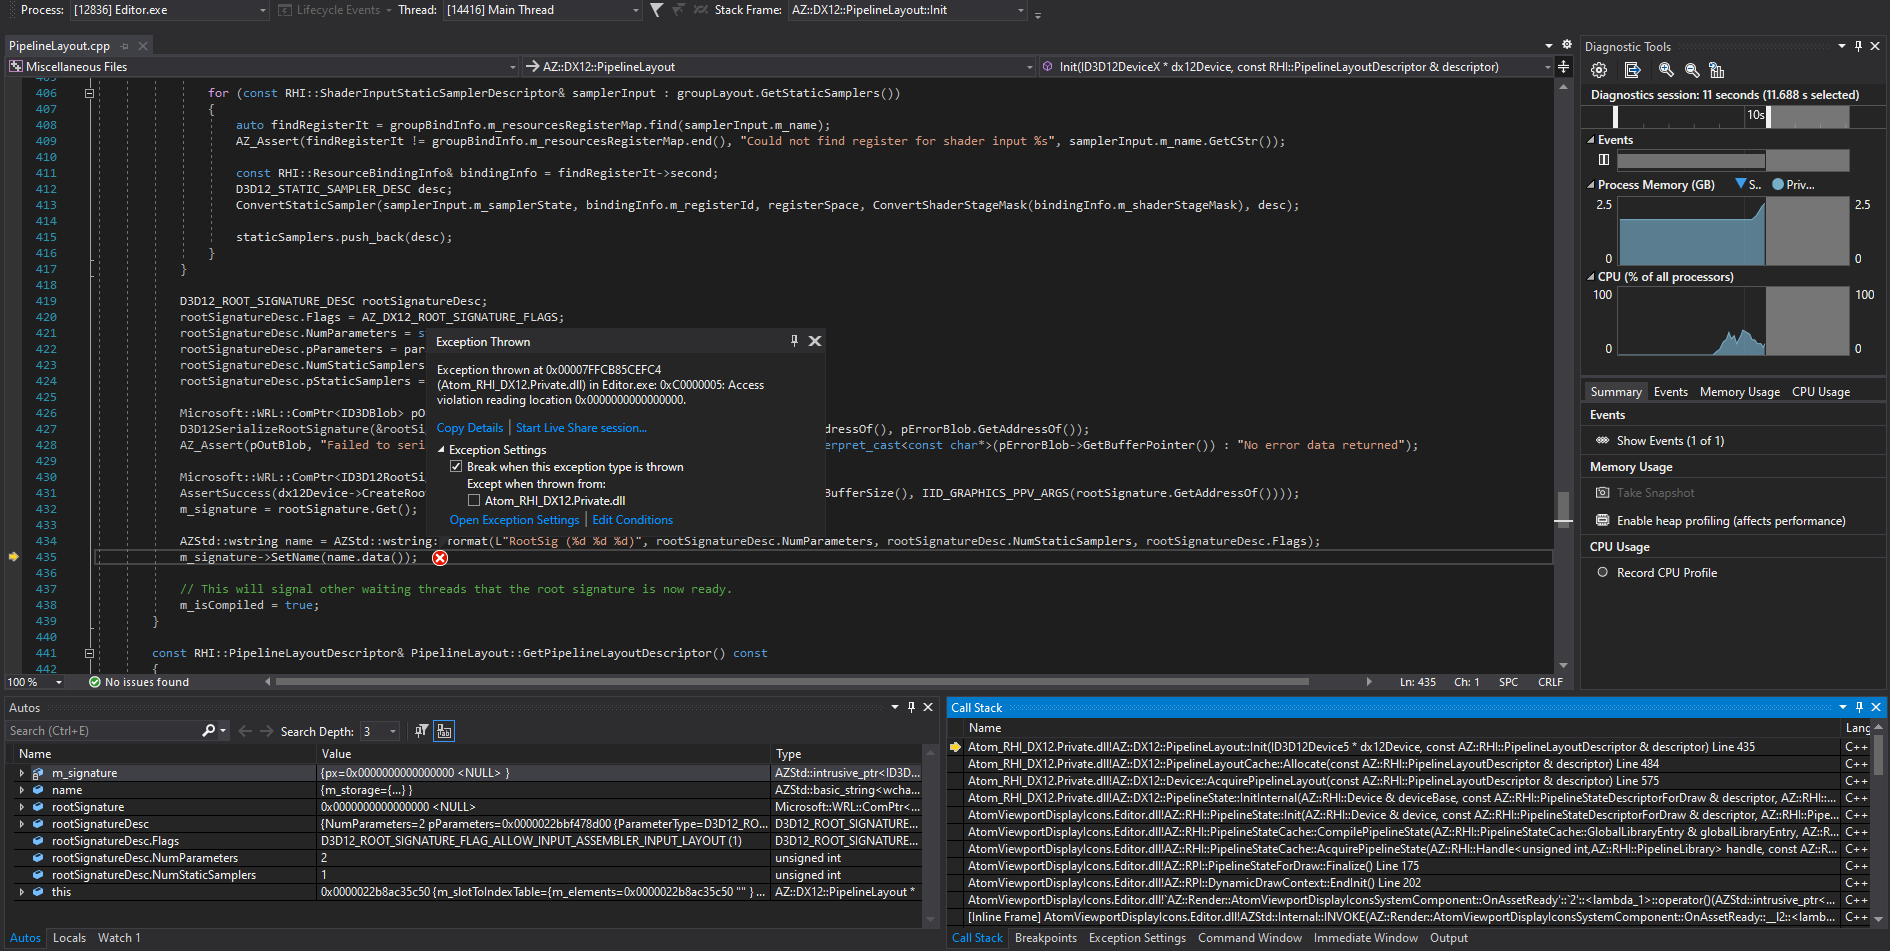Expand the rootSignatureDesc variable row
The height and width of the screenshot is (951, 1890).
[22, 824]
